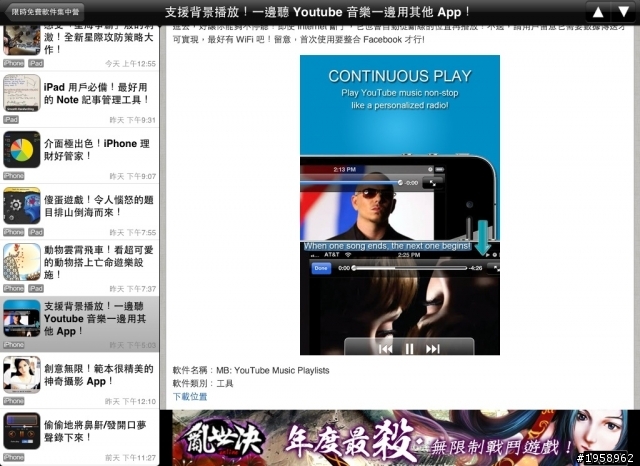Tap the roller coaster game icon
The image size is (640, 466).
click(x=22, y=262)
